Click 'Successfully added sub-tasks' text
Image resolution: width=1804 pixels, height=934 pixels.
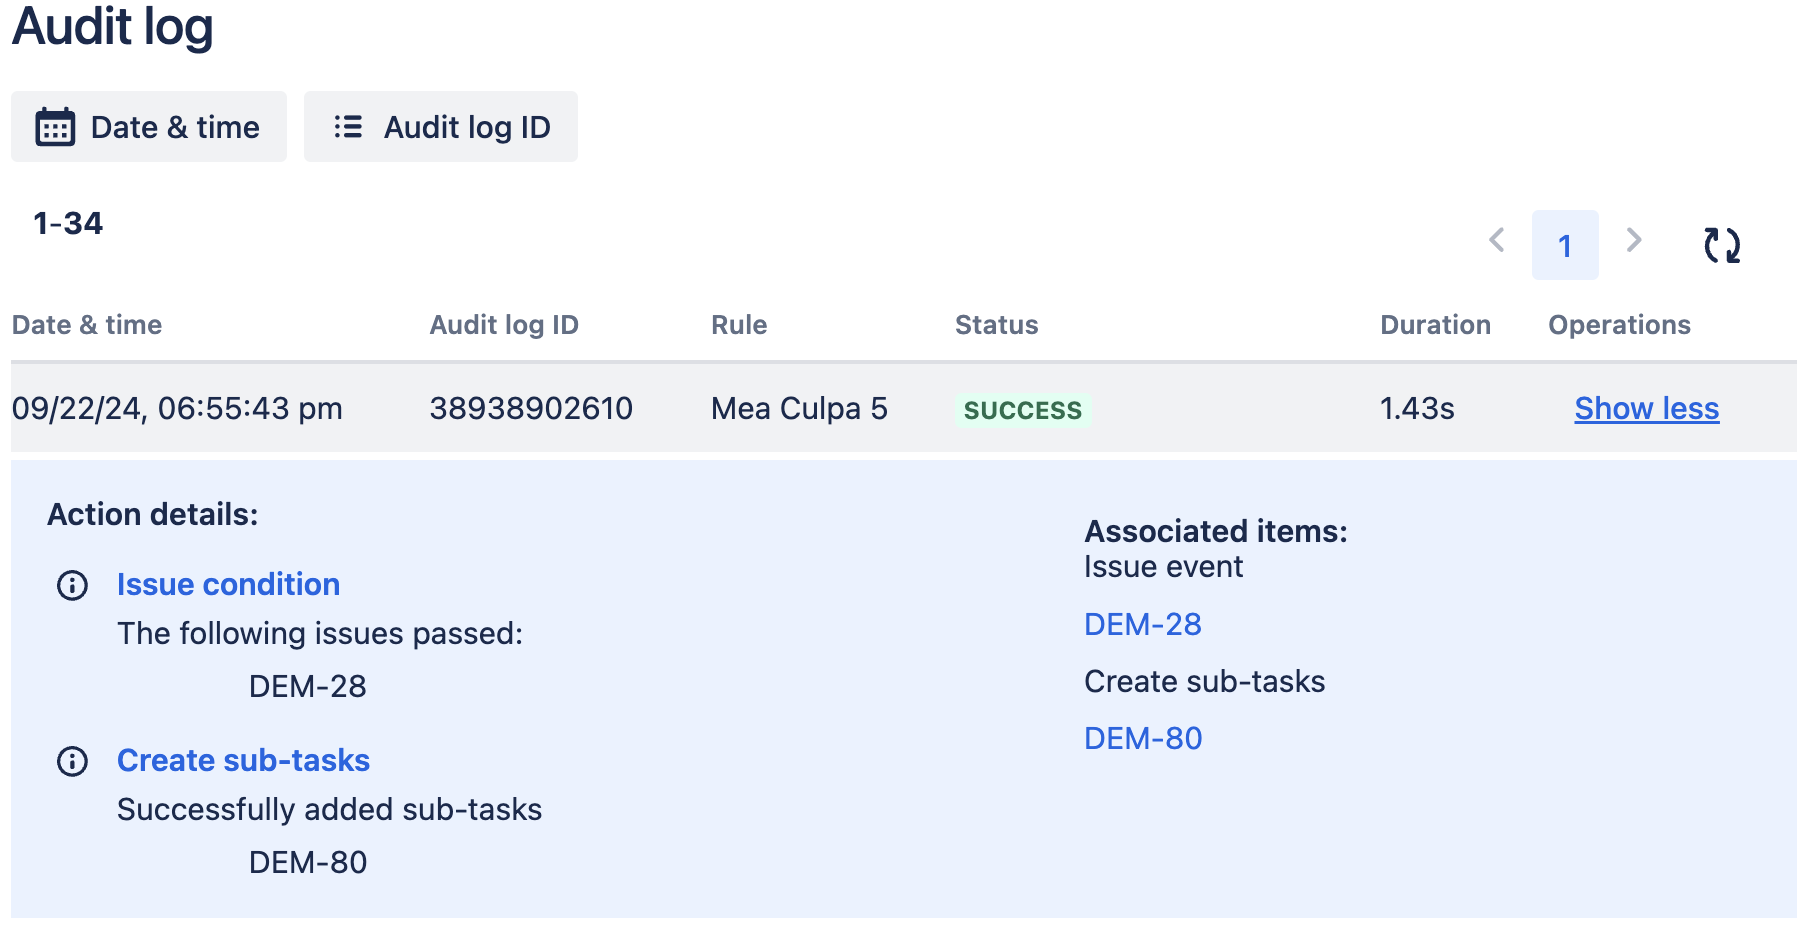[329, 809]
